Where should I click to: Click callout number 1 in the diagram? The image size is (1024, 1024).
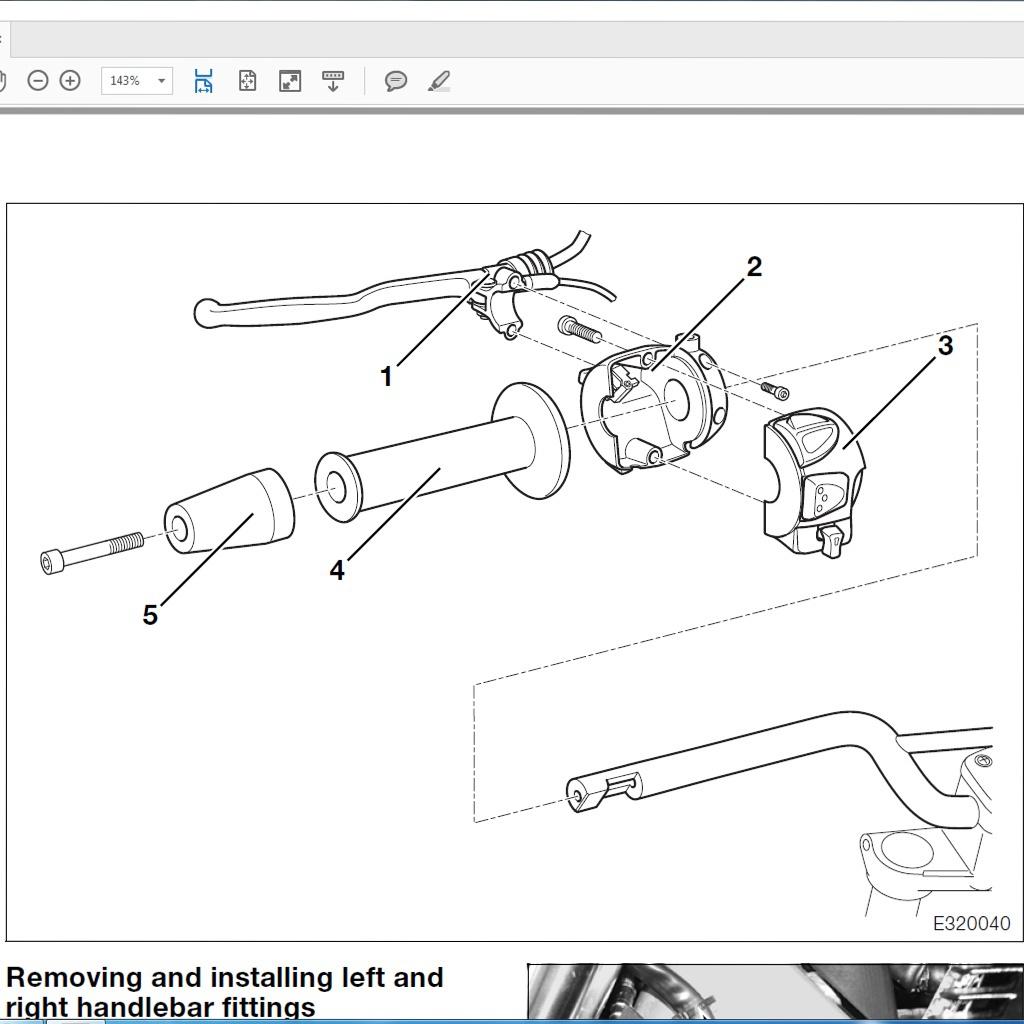coord(386,377)
